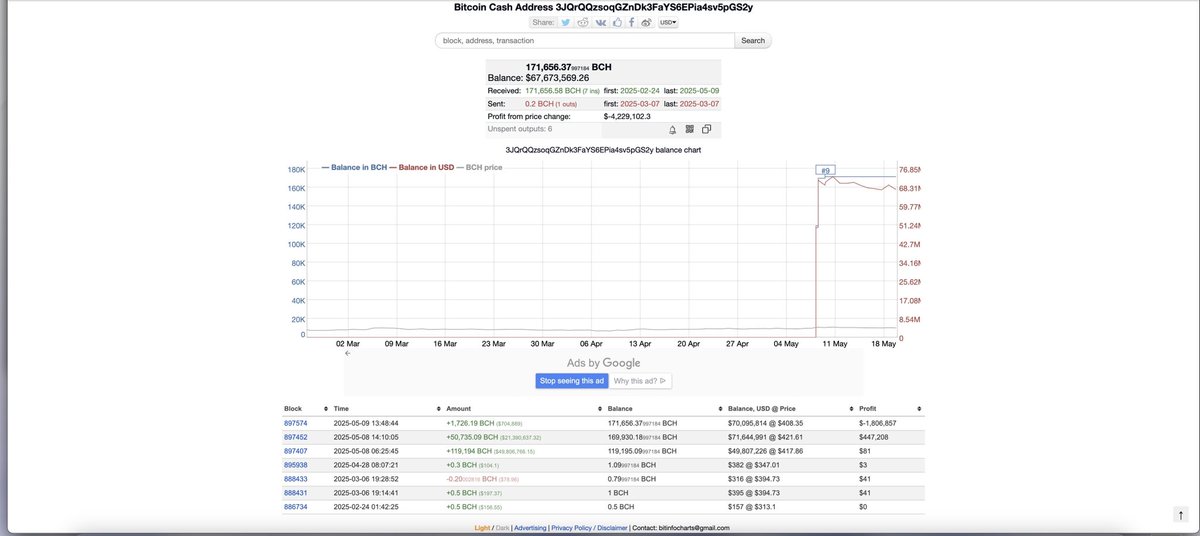Click $70,095,814 @ $408.35 cell
The image size is (1200, 536).
(x=766, y=423)
